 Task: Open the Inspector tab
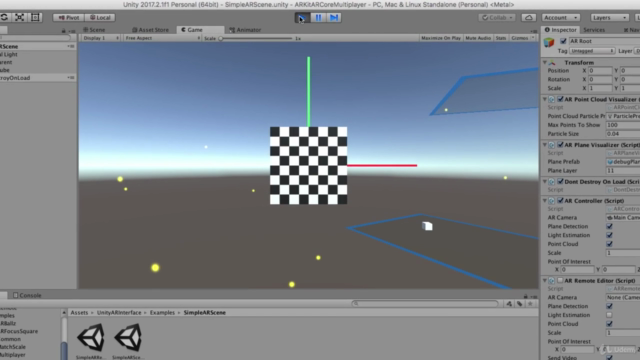coord(560,30)
